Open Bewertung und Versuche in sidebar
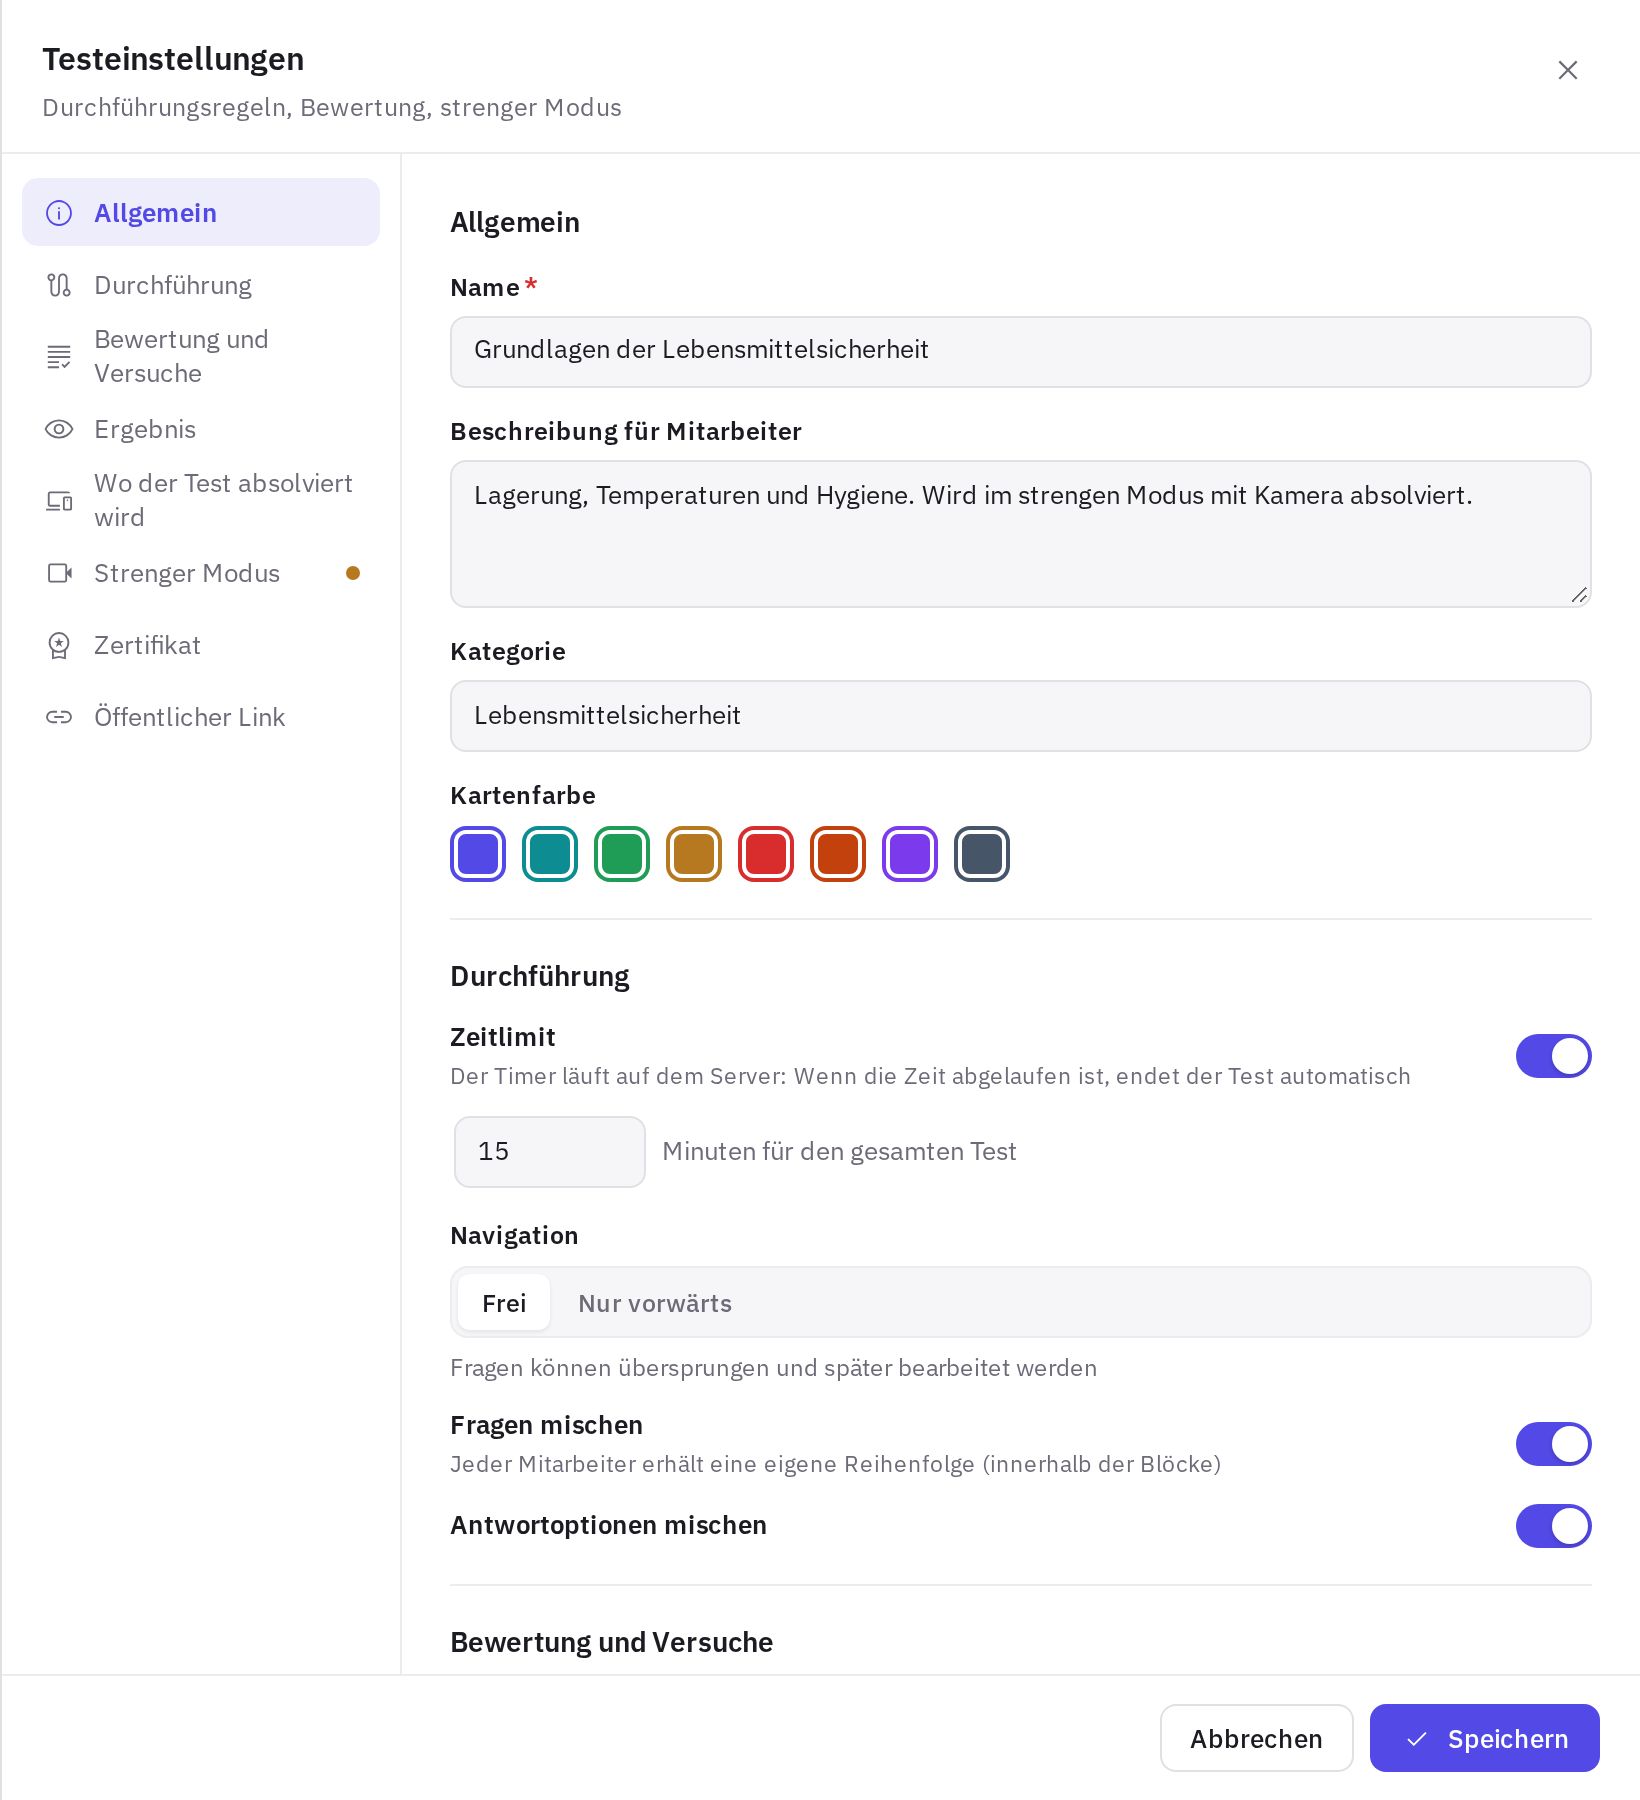Viewport: 1640px width, 1800px height. [x=201, y=356]
